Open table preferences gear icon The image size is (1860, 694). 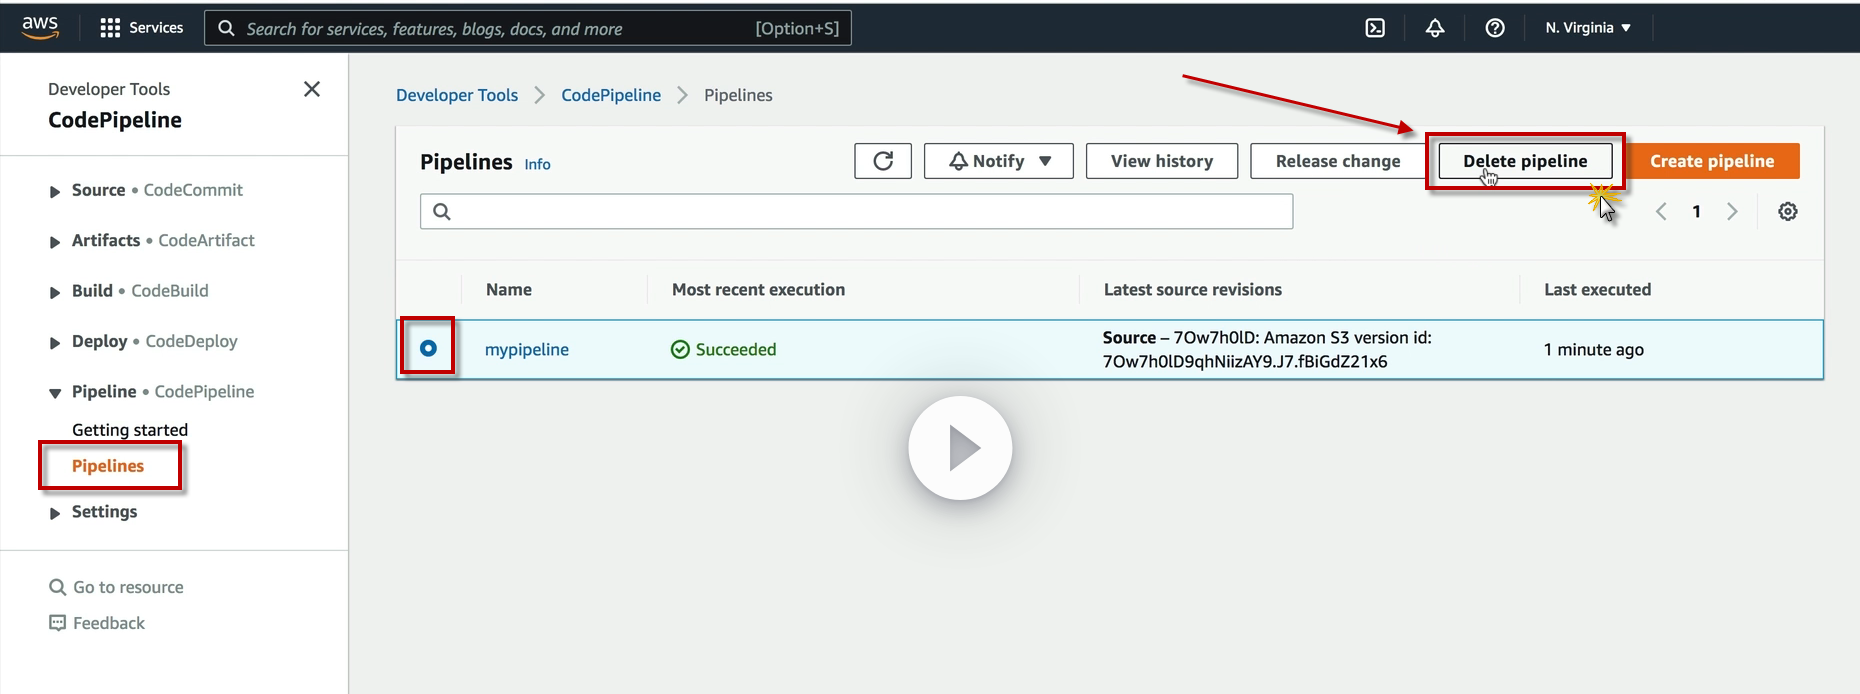1788,211
